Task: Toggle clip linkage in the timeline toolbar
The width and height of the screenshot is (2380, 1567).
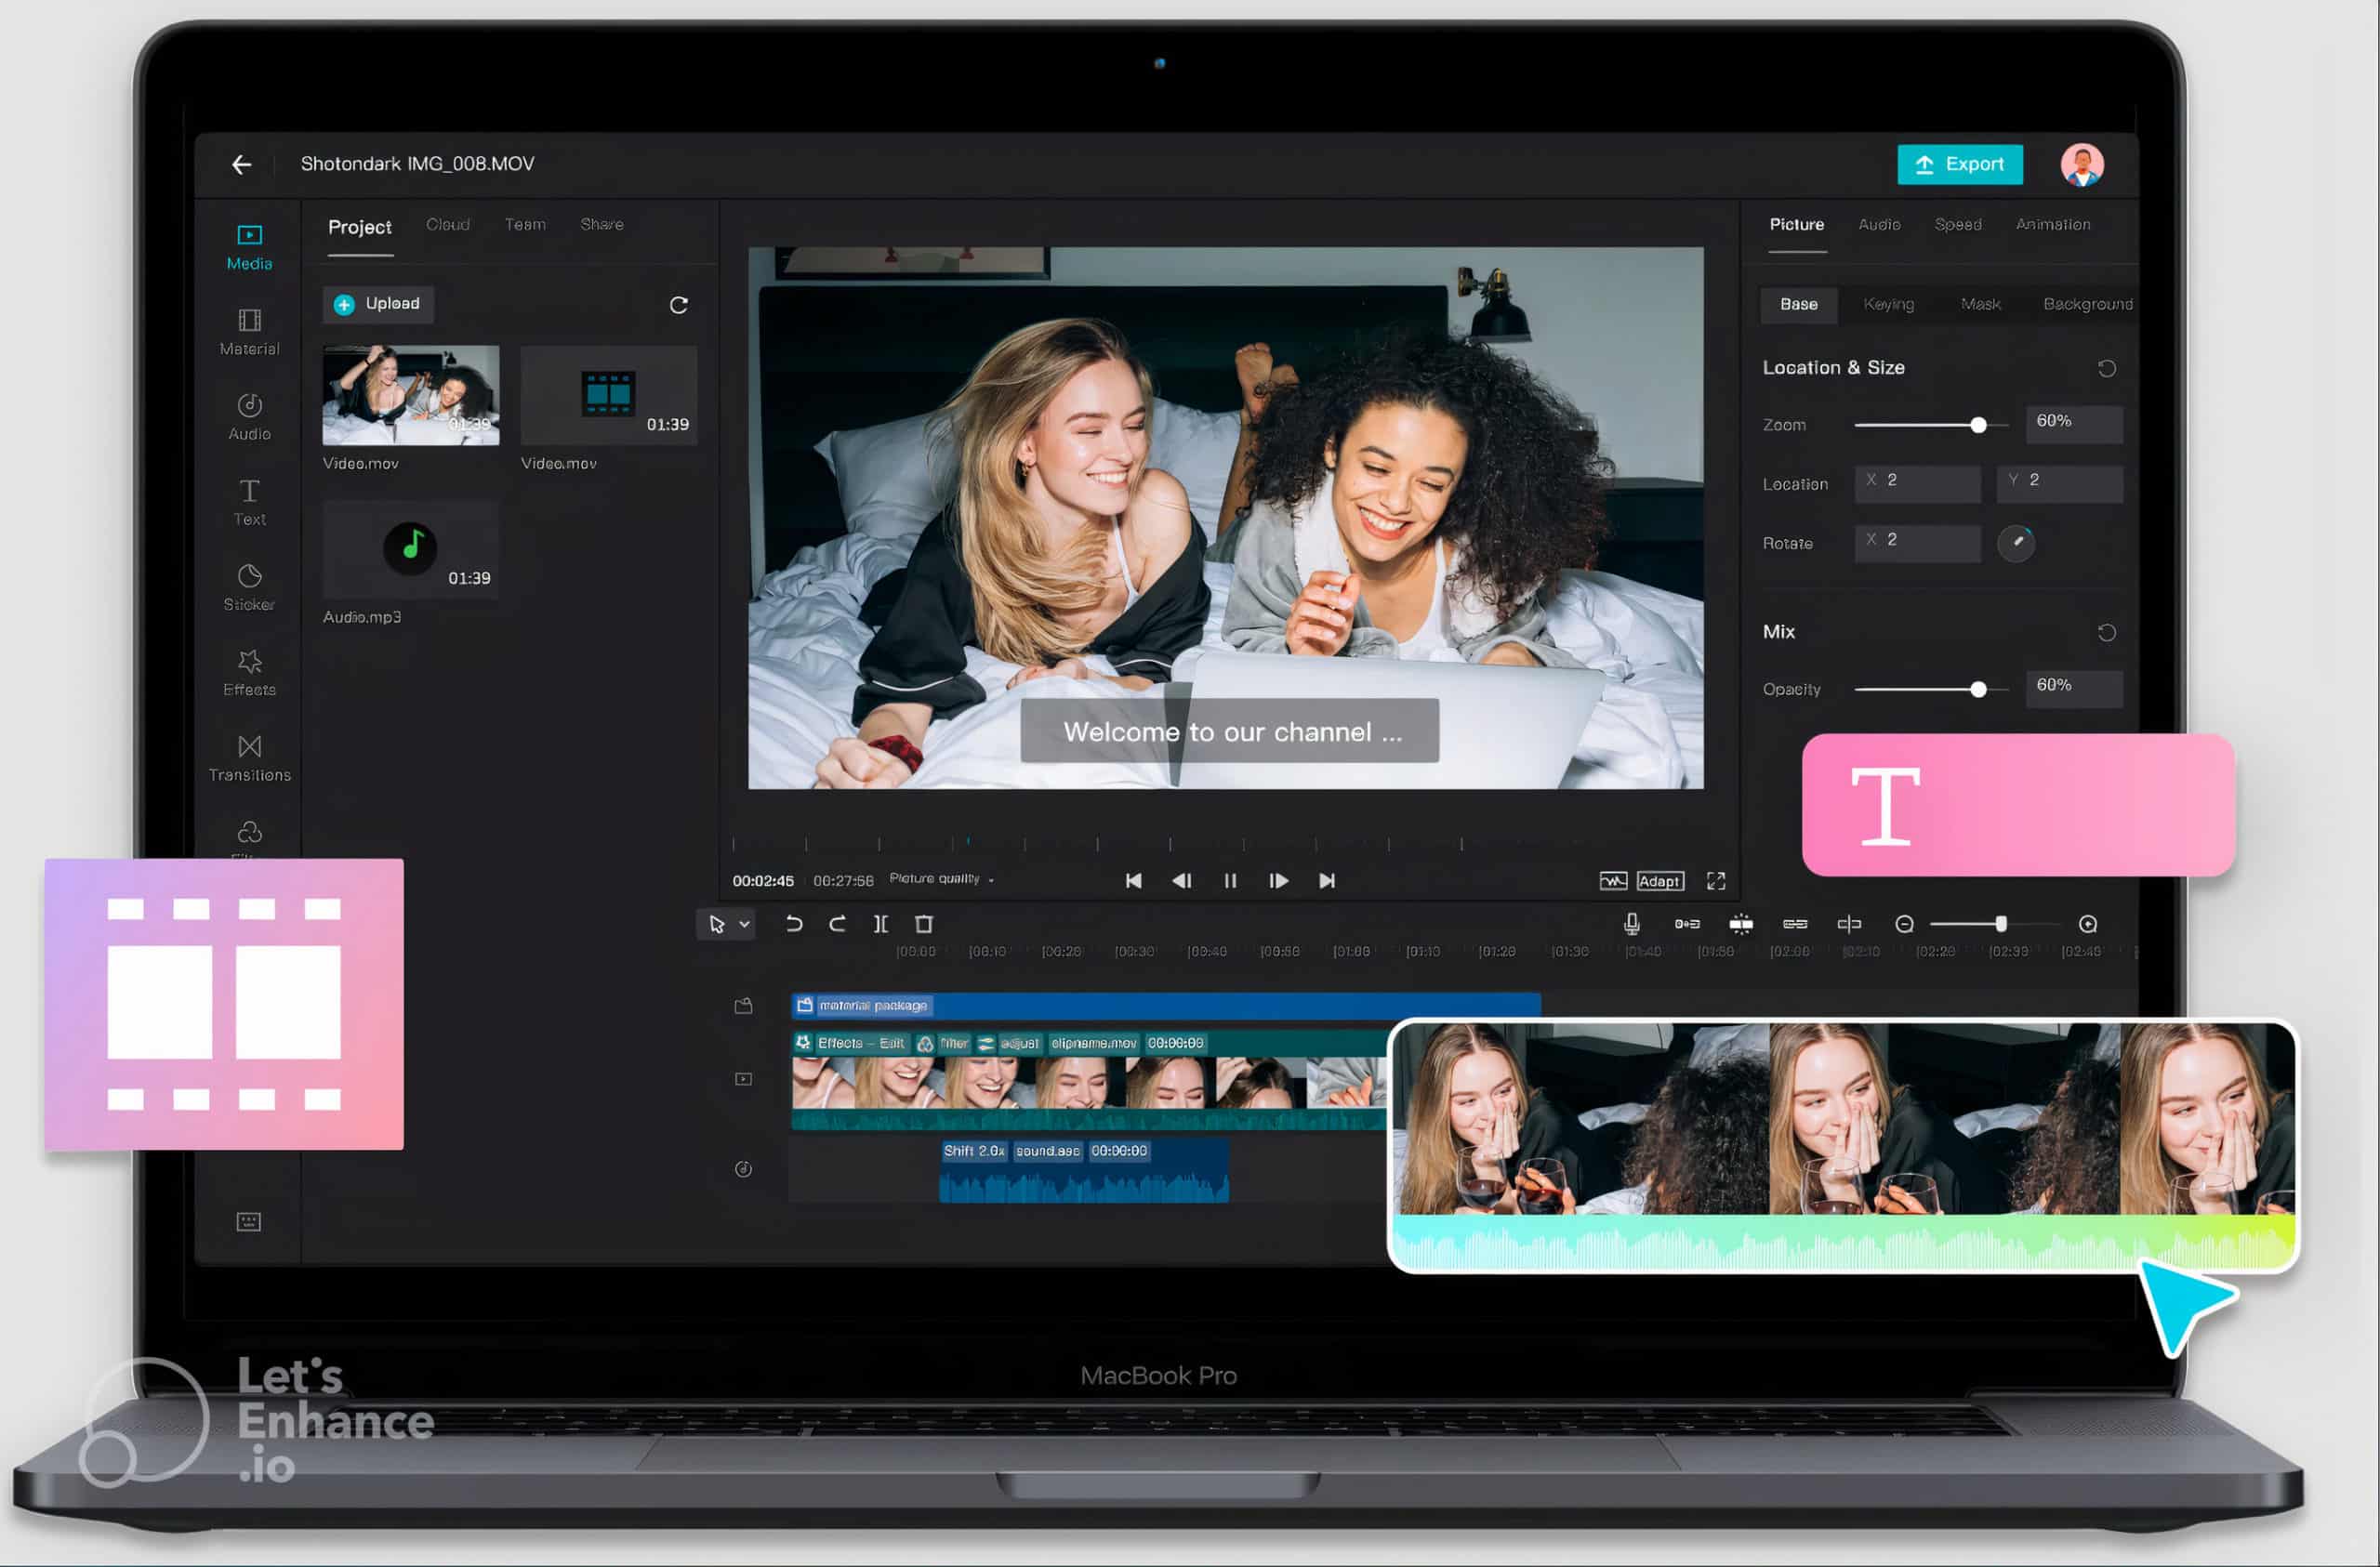Action: tap(1794, 924)
